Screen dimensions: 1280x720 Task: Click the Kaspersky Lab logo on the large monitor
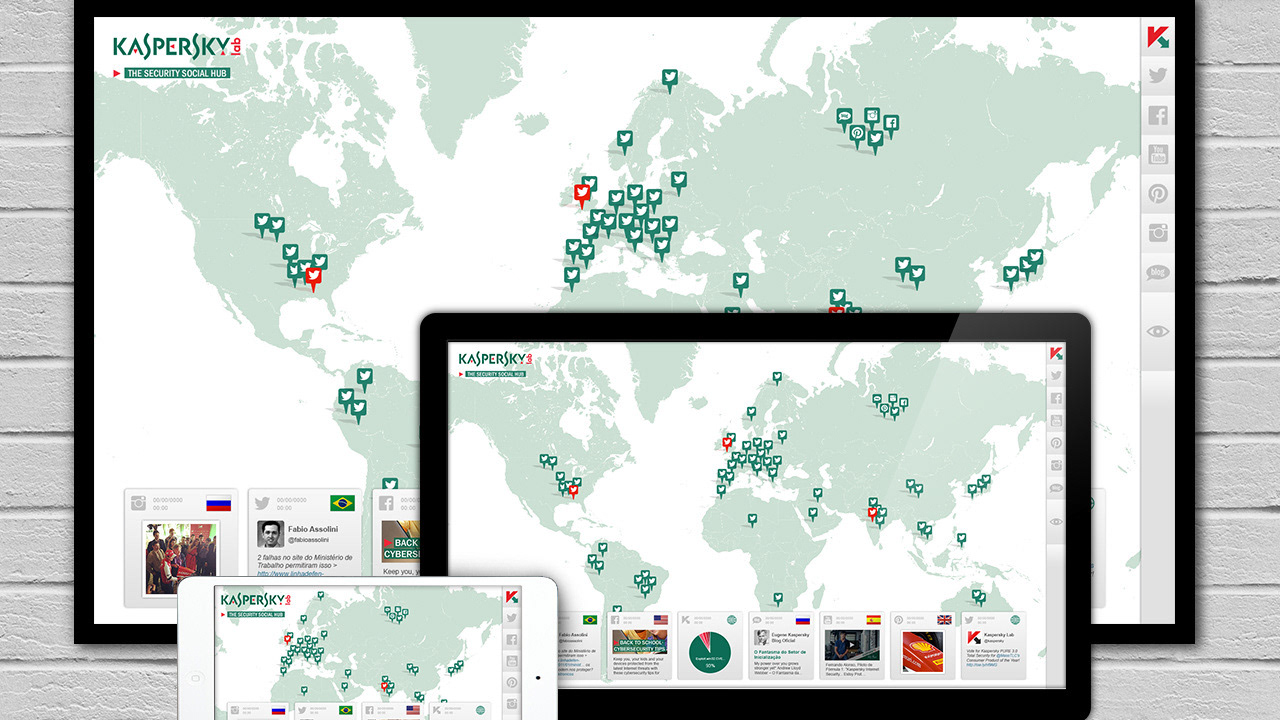tap(177, 47)
